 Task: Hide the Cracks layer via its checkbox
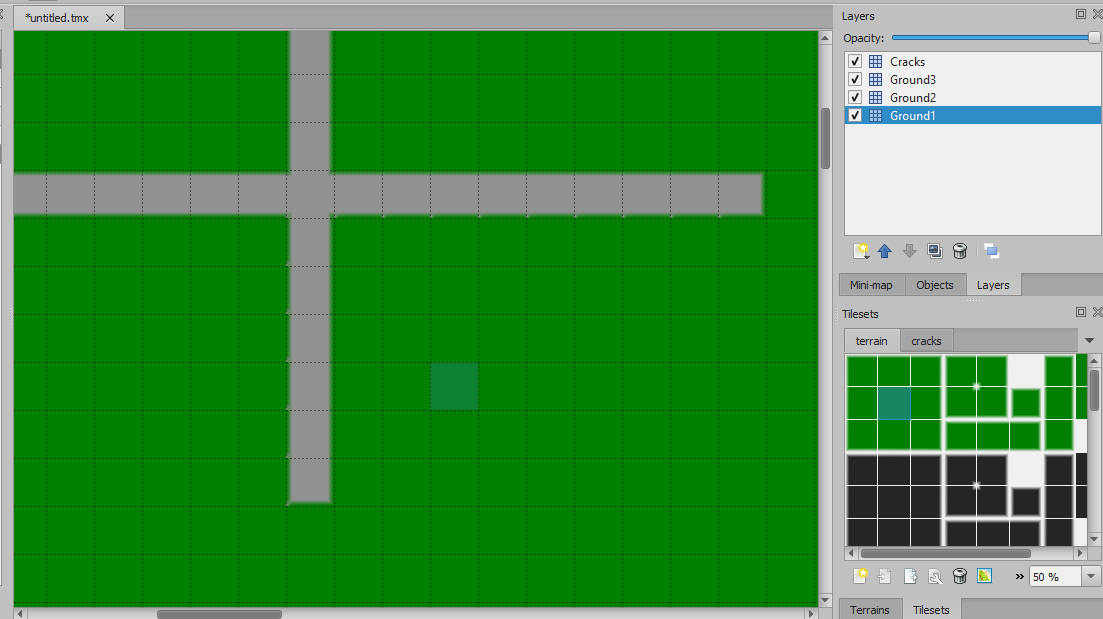tap(855, 62)
